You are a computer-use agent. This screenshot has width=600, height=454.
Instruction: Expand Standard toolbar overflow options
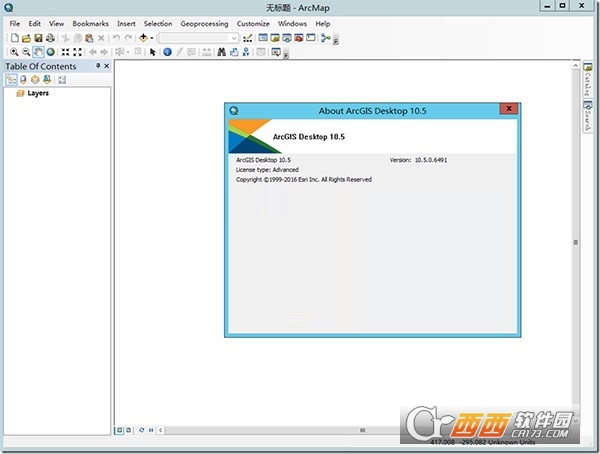pos(336,40)
